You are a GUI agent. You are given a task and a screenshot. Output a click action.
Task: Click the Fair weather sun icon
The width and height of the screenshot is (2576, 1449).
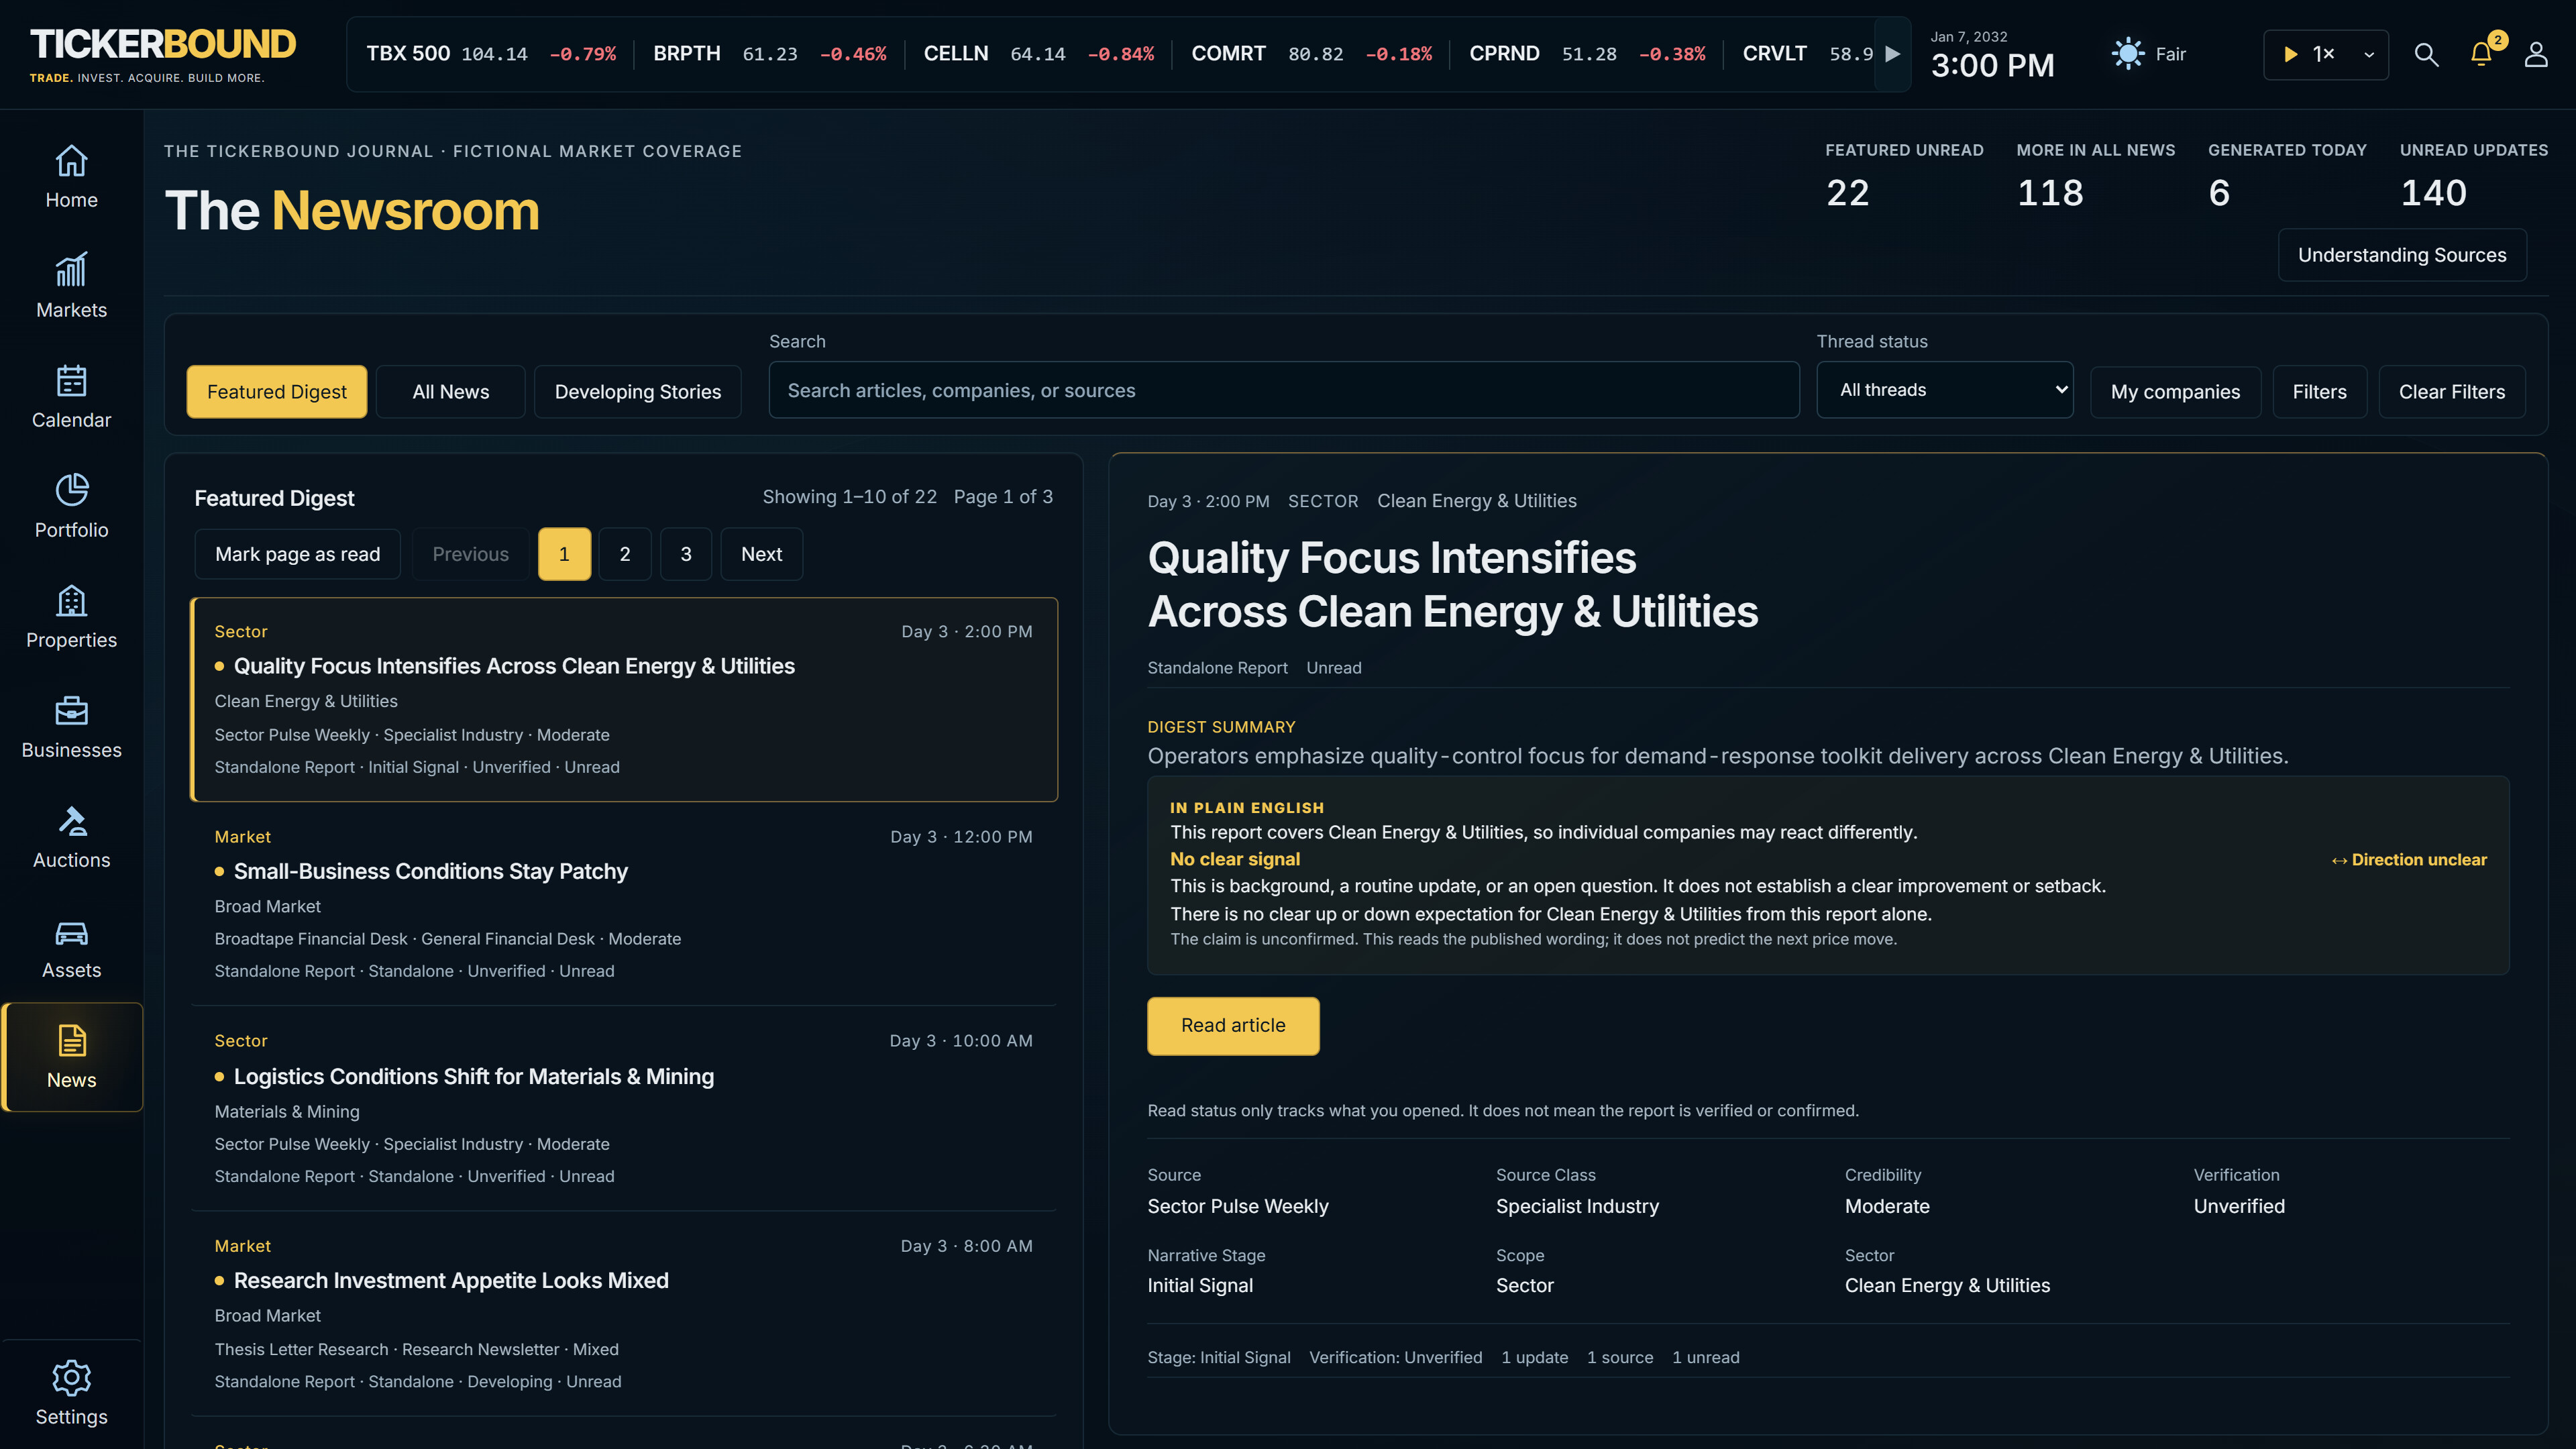coord(2127,54)
